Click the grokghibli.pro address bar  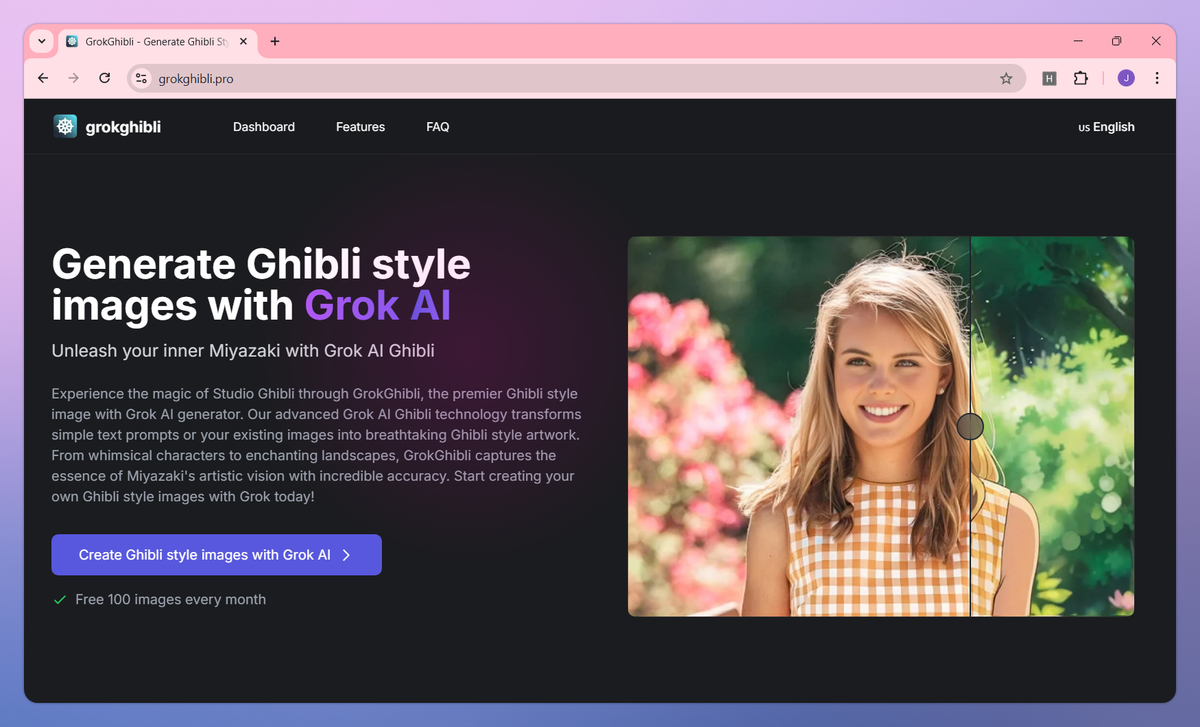576,78
